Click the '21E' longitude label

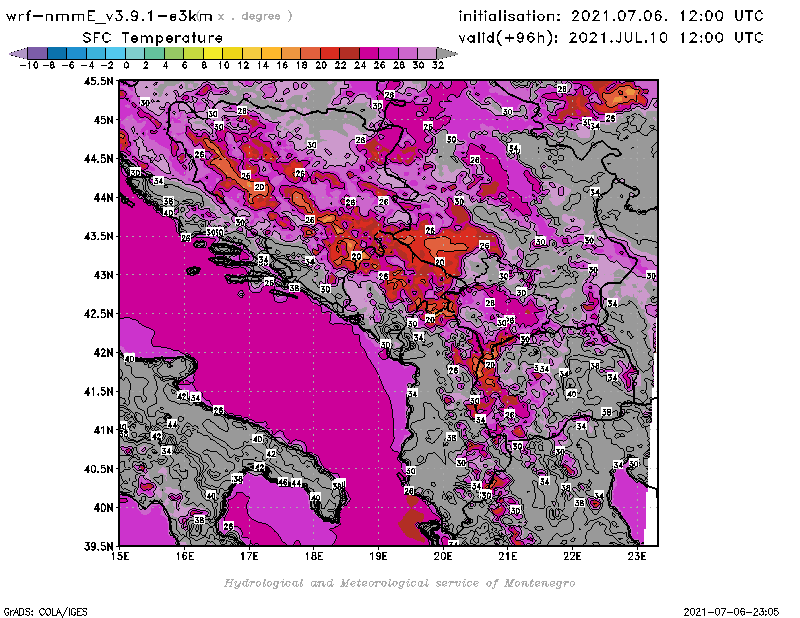[508, 556]
